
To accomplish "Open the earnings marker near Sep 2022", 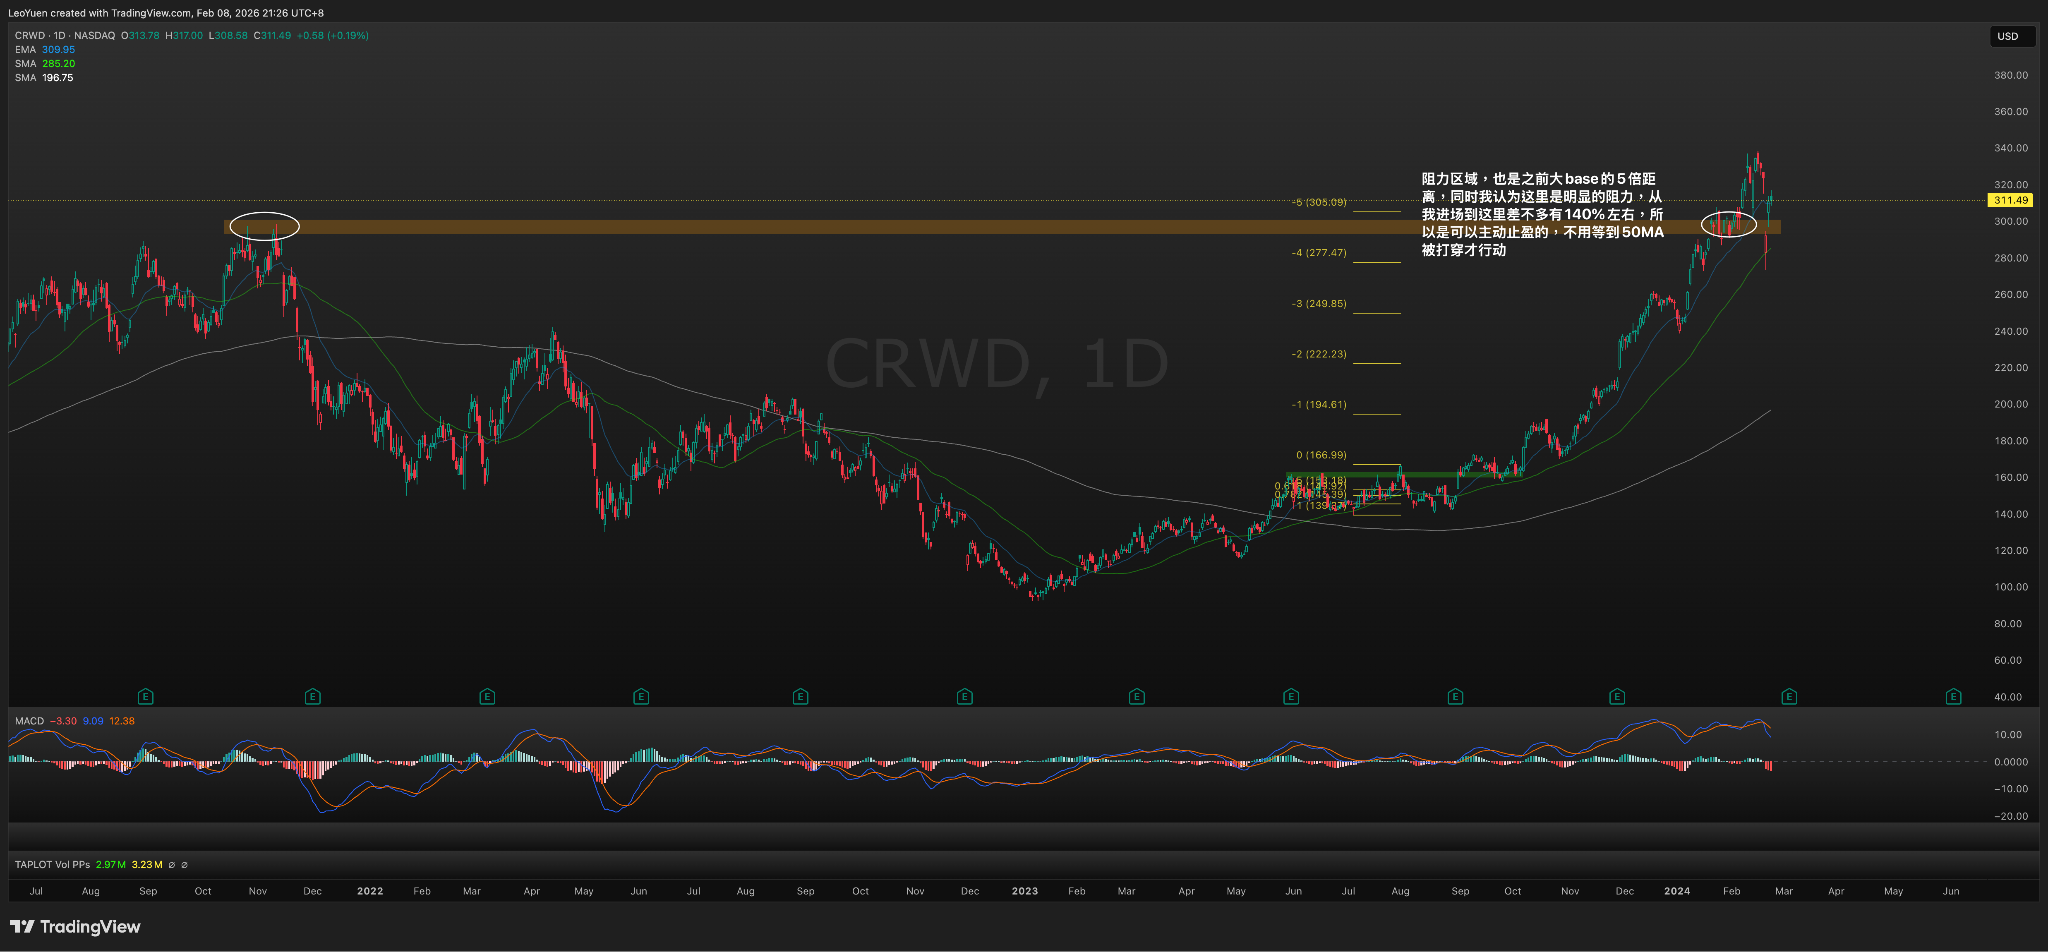I will [x=800, y=696].
